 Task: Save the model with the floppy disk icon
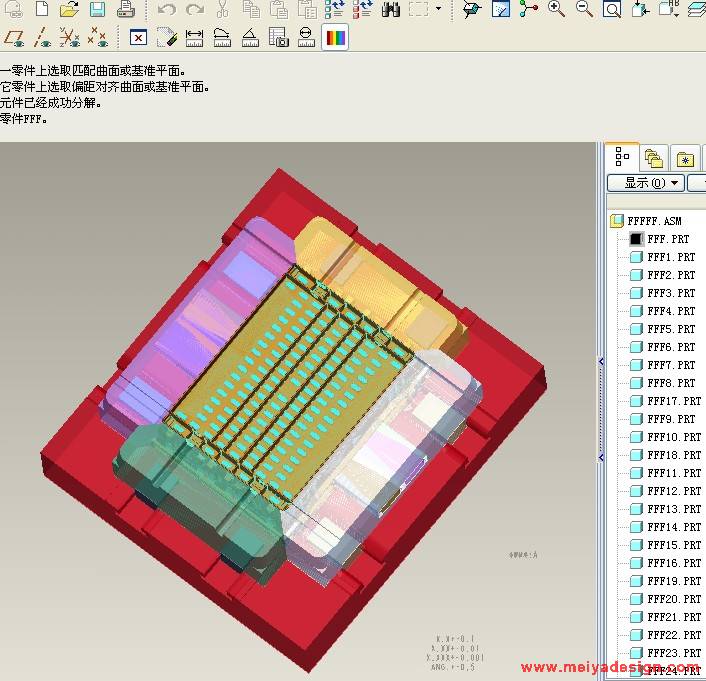(97, 10)
